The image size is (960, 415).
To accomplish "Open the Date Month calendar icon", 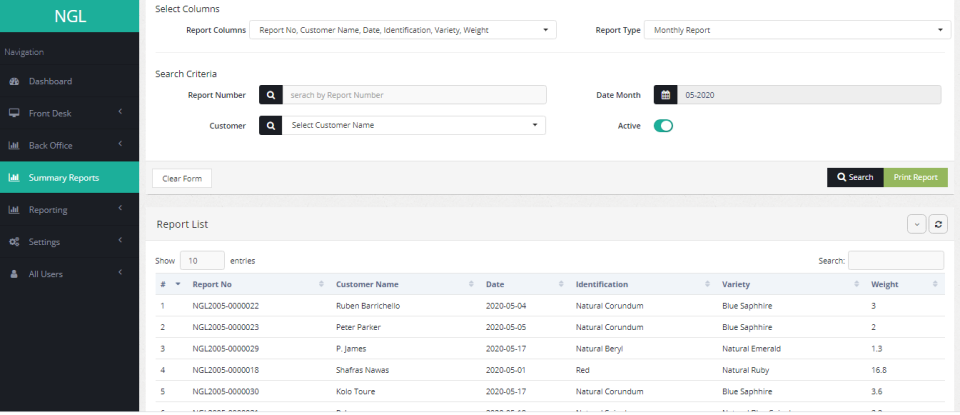I will 666,95.
